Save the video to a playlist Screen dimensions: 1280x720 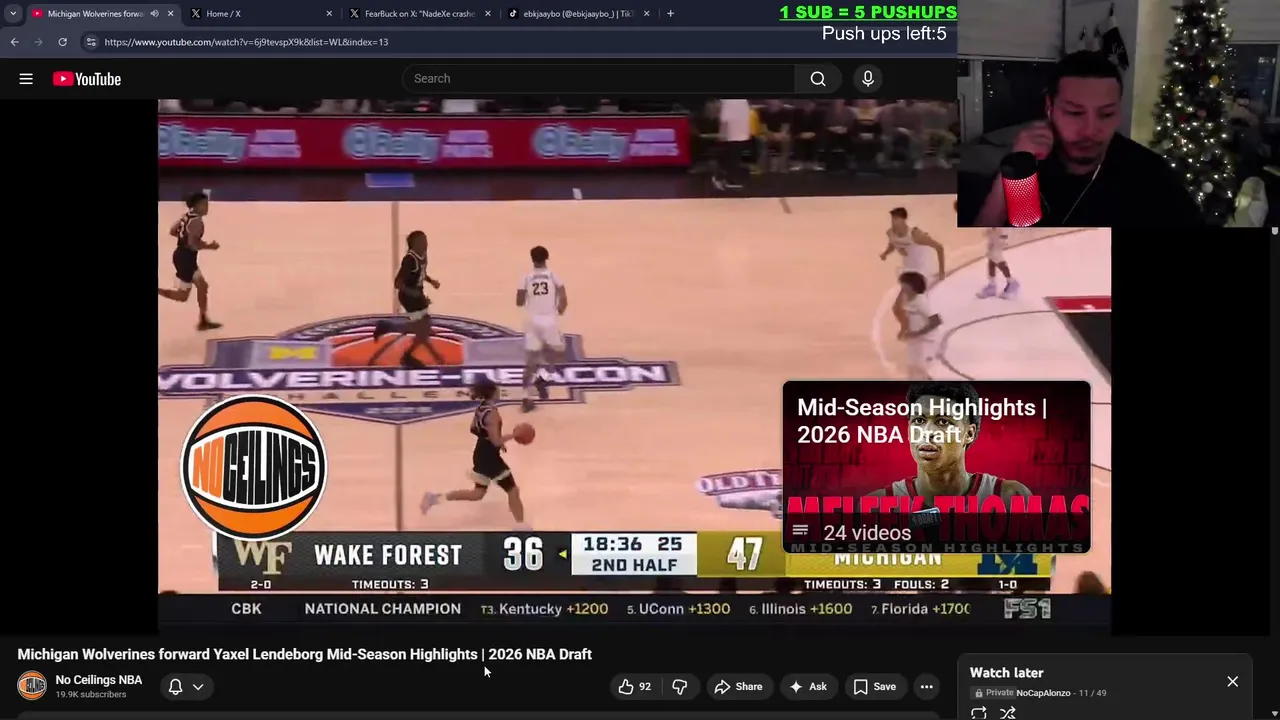tap(875, 687)
